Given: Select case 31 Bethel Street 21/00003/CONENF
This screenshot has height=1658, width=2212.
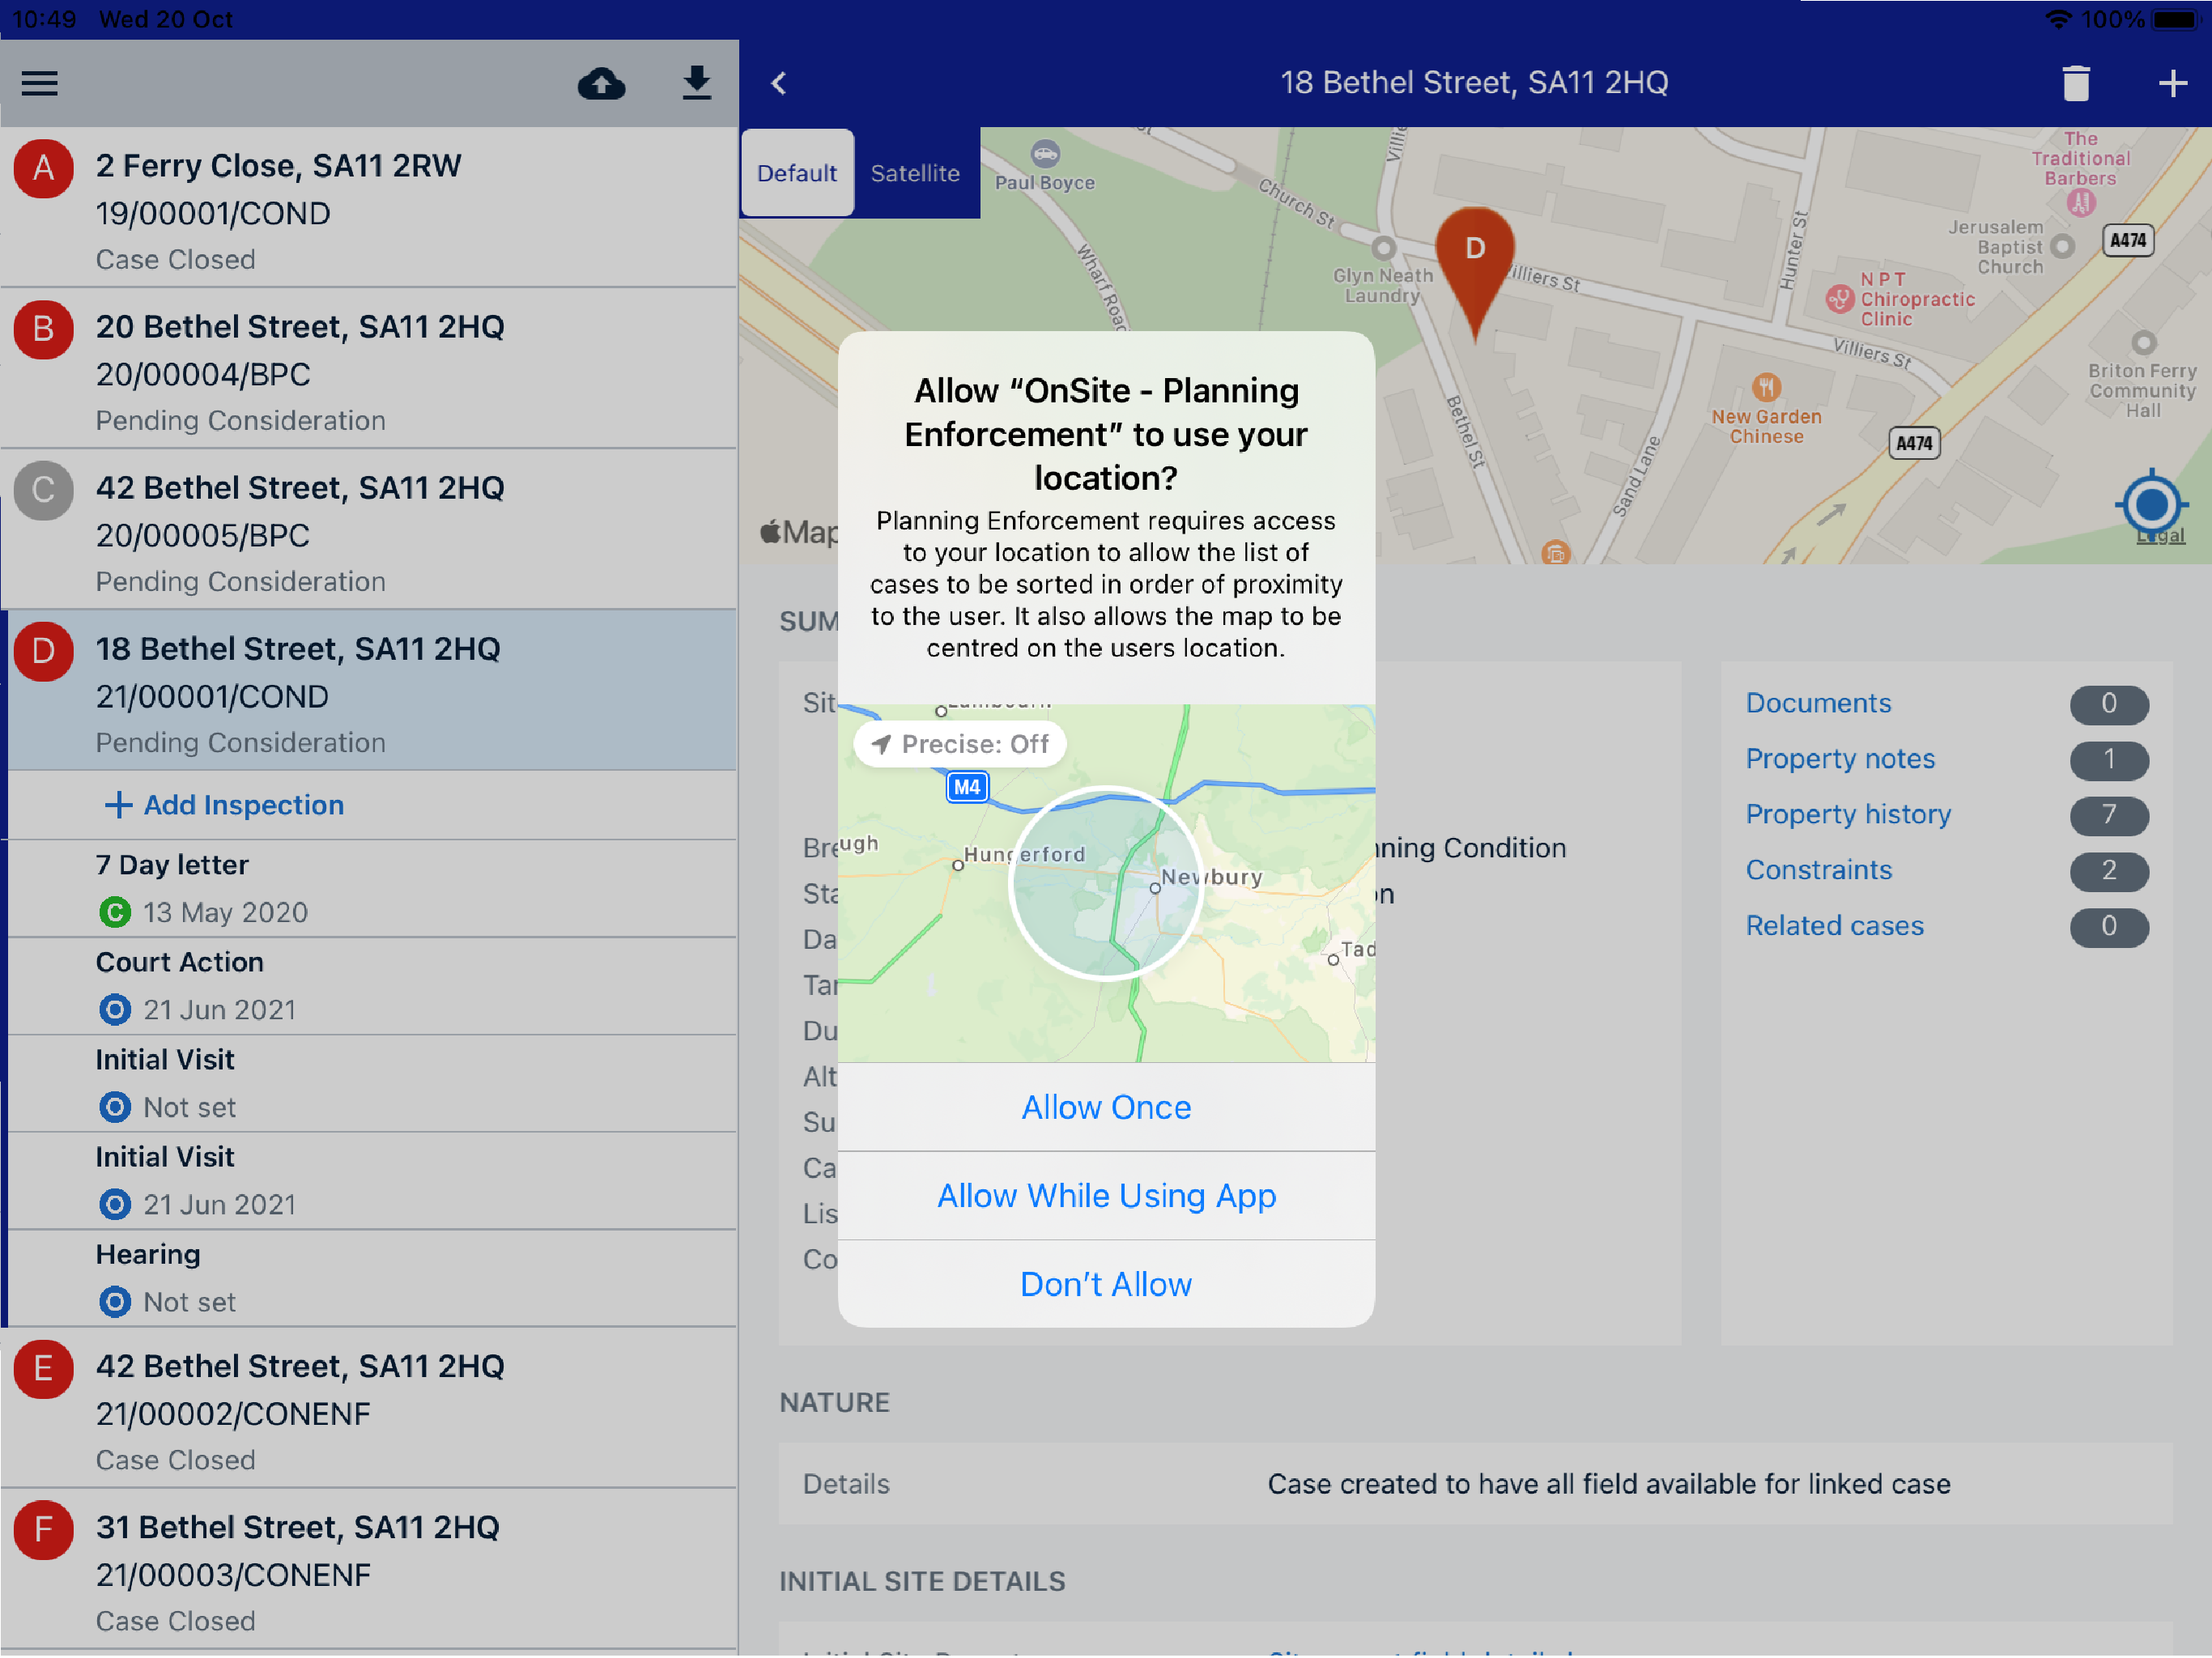Looking at the screenshot, I should pyautogui.click(x=369, y=1570).
